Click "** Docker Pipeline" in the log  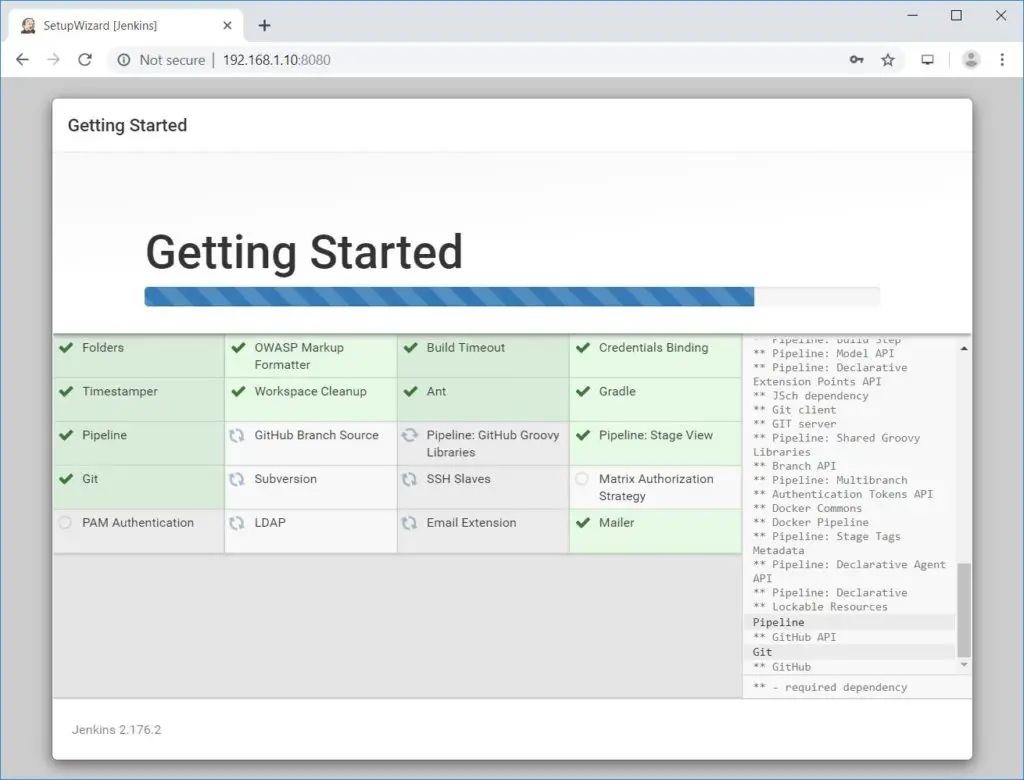click(x=810, y=523)
